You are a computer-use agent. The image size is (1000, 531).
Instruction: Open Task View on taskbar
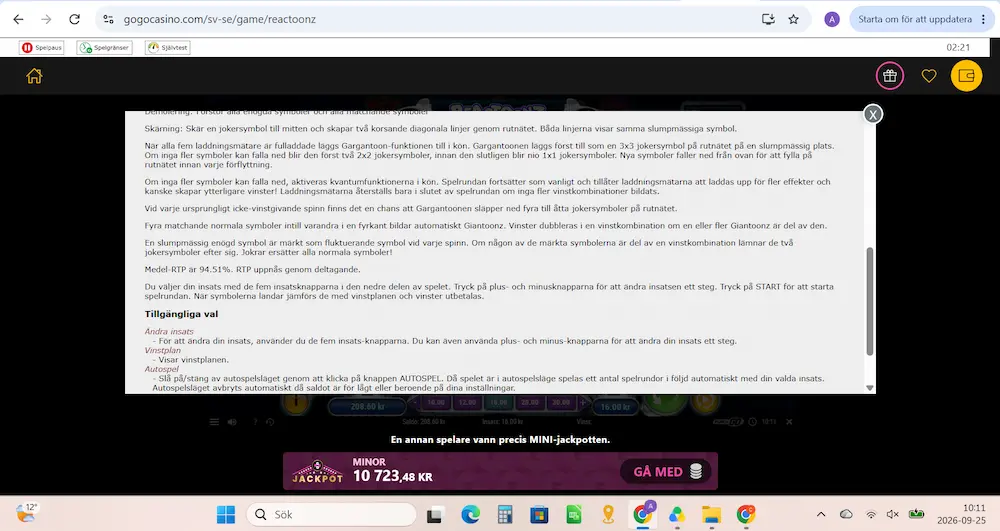point(436,514)
